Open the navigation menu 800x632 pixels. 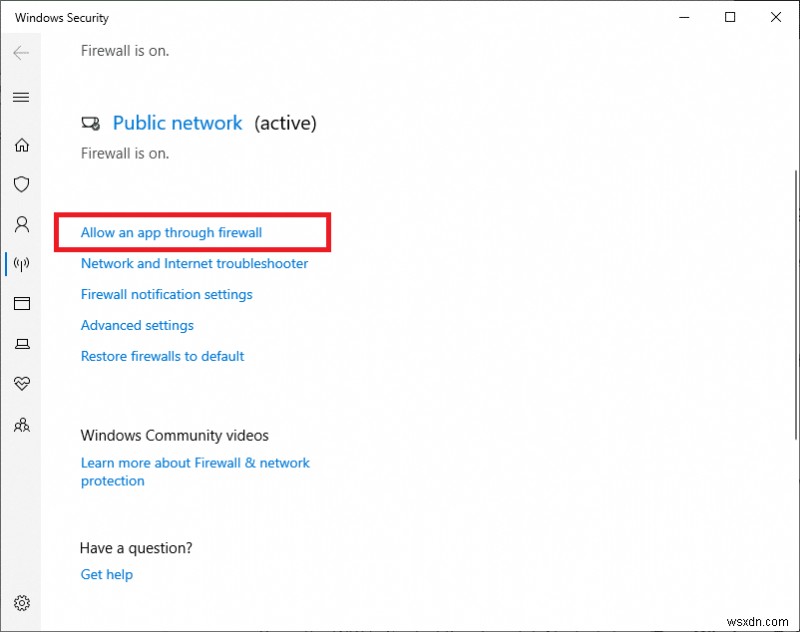[x=22, y=97]
